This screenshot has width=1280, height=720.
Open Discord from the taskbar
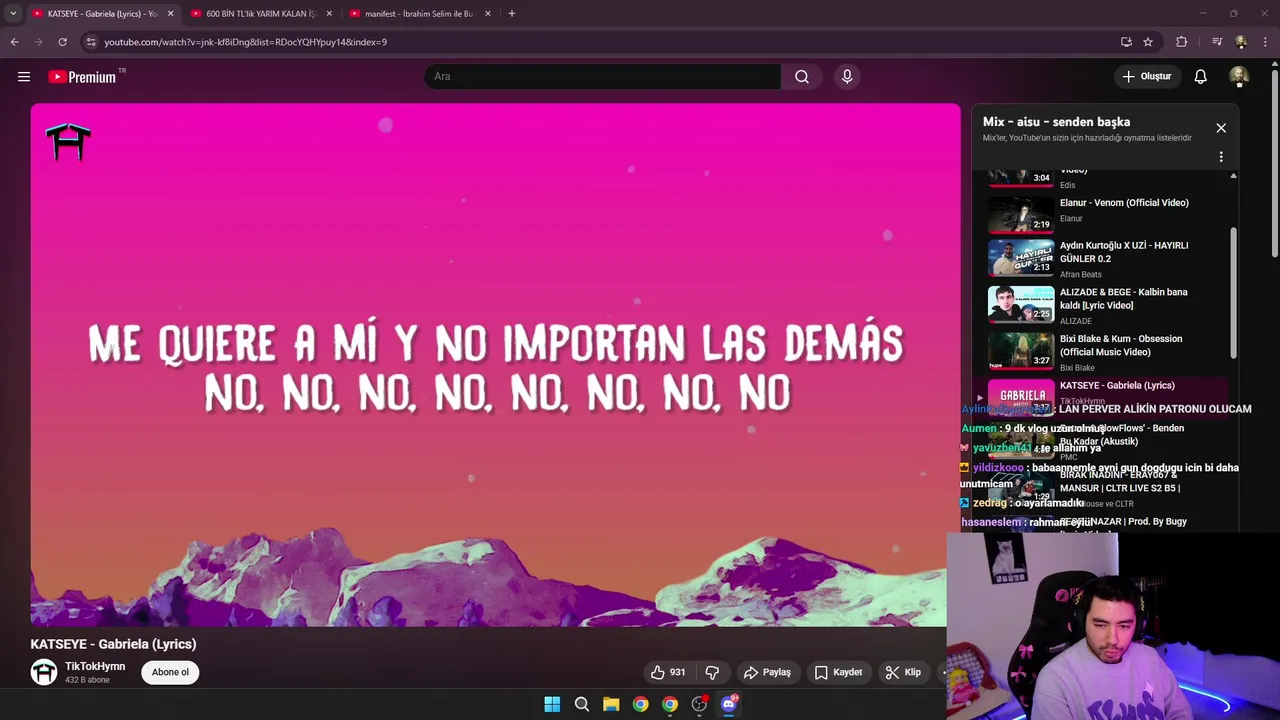point(729,704)
